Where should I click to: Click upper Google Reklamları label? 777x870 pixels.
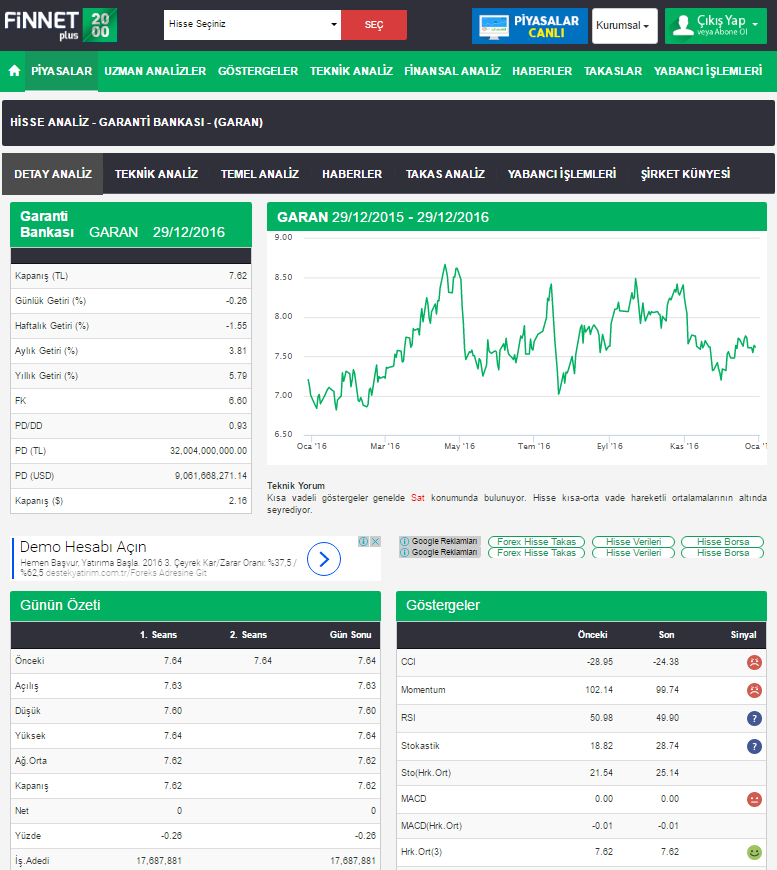pos(440,541)
